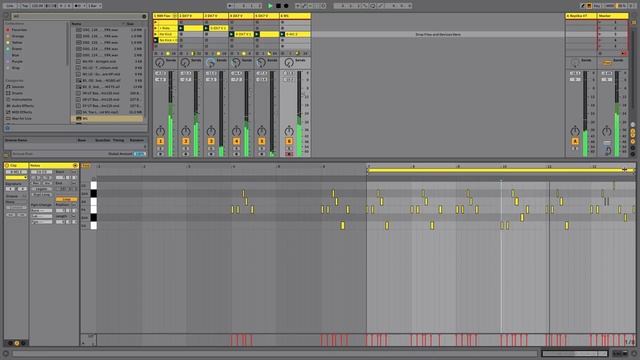Screen dimensions: 640x360
Task: Open the Clip box header
Action: (16, 165)
